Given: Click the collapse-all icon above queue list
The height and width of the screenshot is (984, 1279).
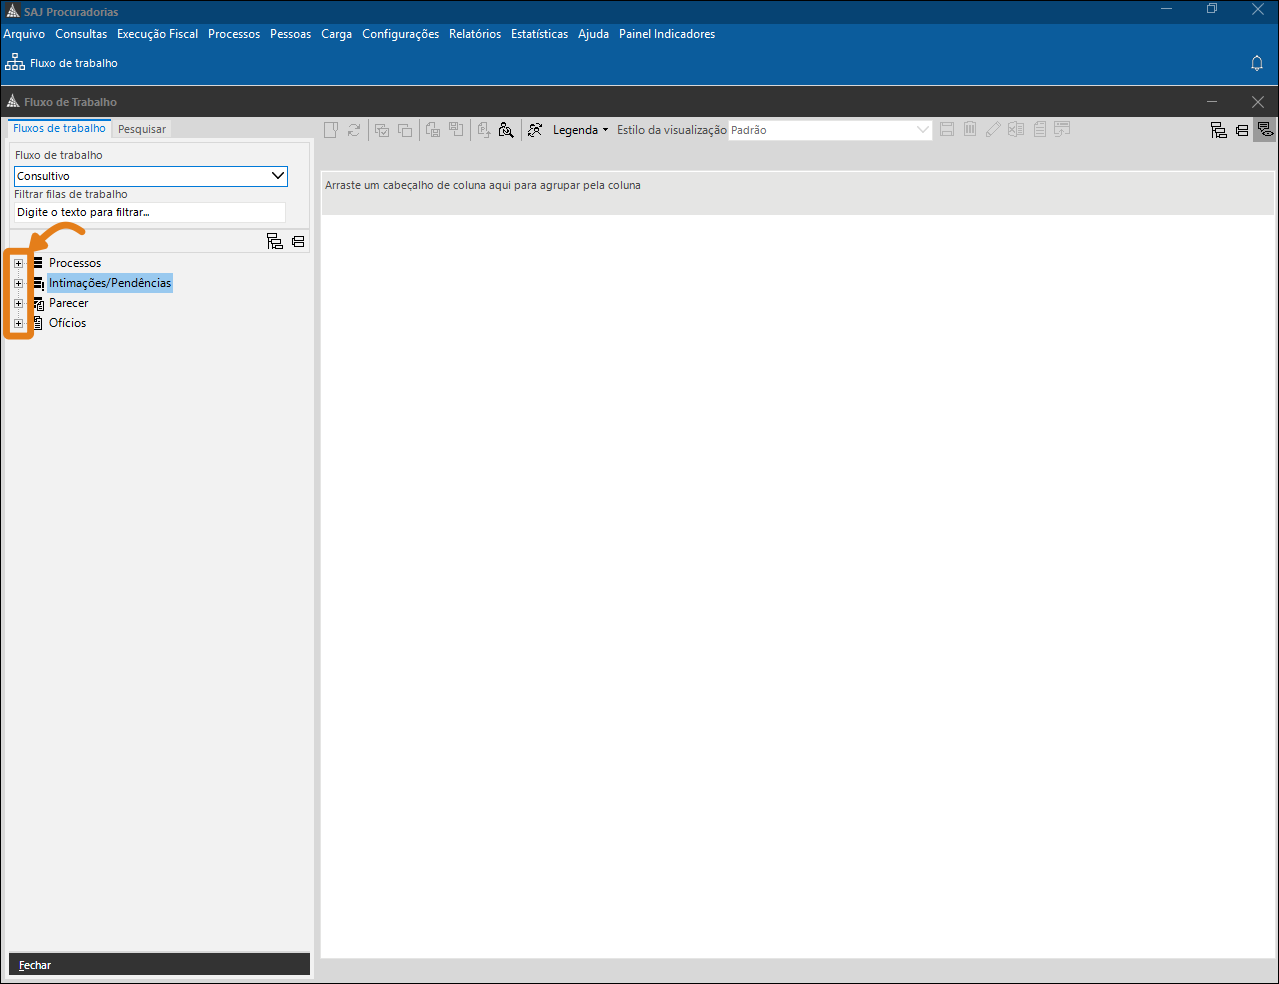Looking at the screenshot, I should click(x=298, y=241).
